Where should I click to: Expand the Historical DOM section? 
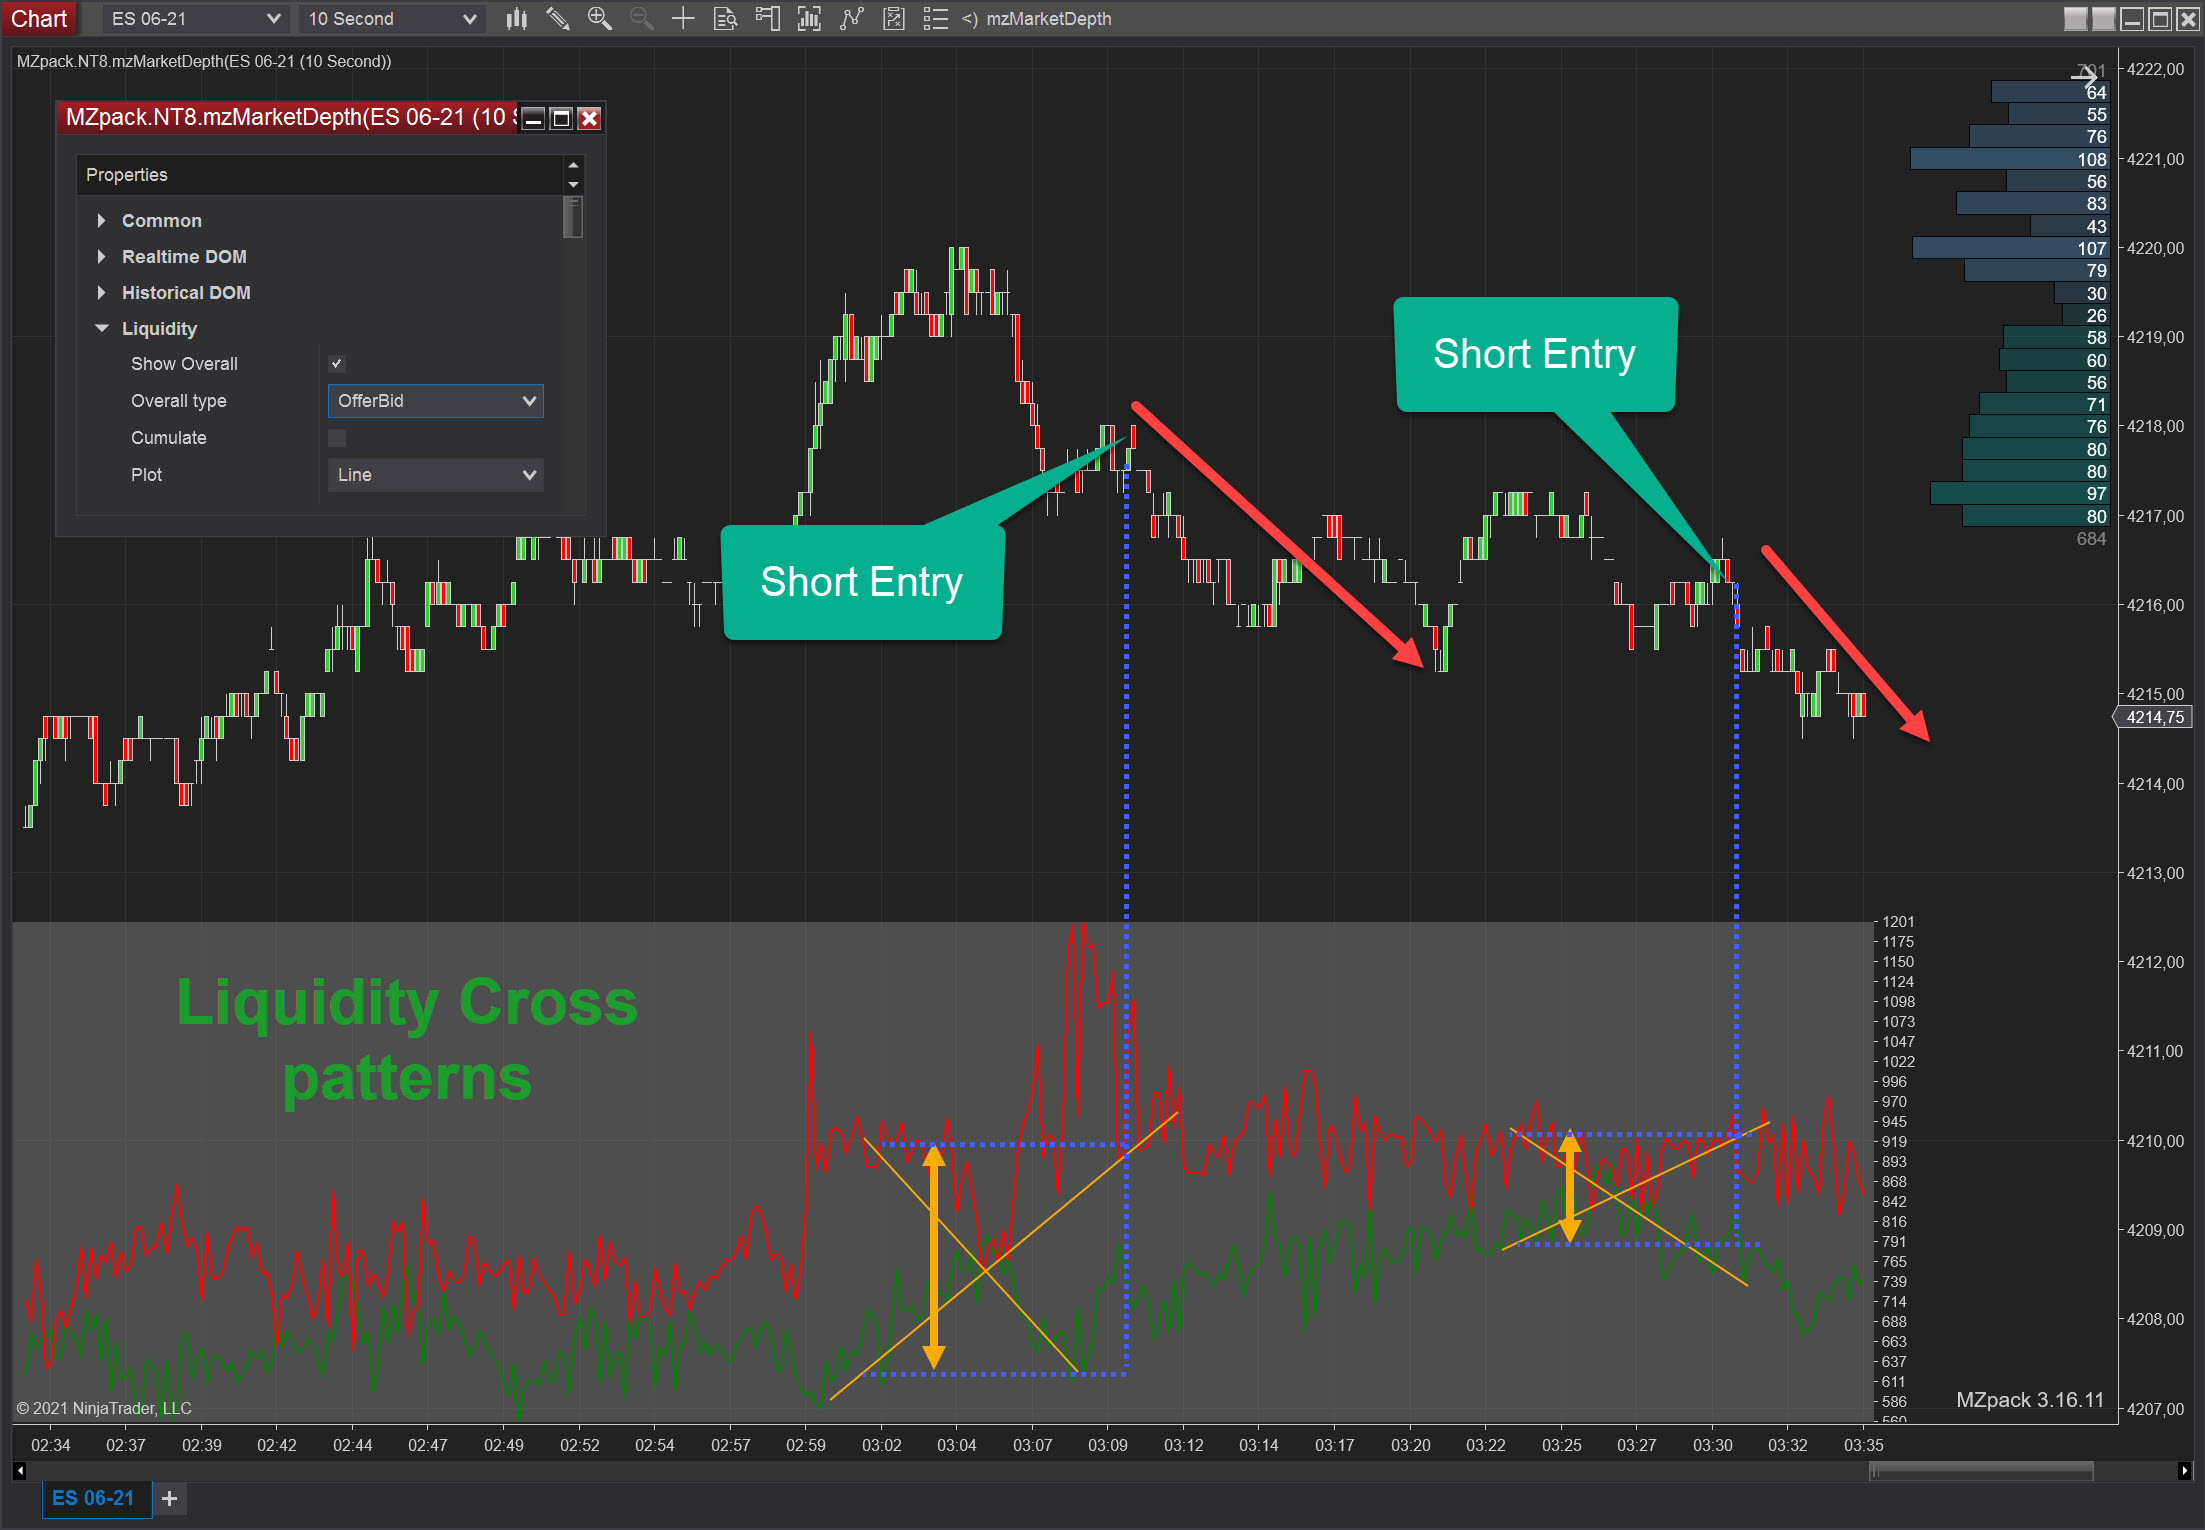(101, 293)
